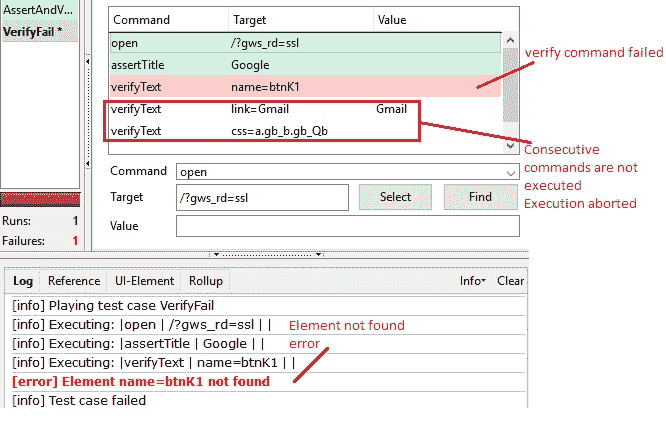The width and height of the screenshot is (666, 428).
Task: Select the assertTitle command row
Action: click(x=305, y=65)
